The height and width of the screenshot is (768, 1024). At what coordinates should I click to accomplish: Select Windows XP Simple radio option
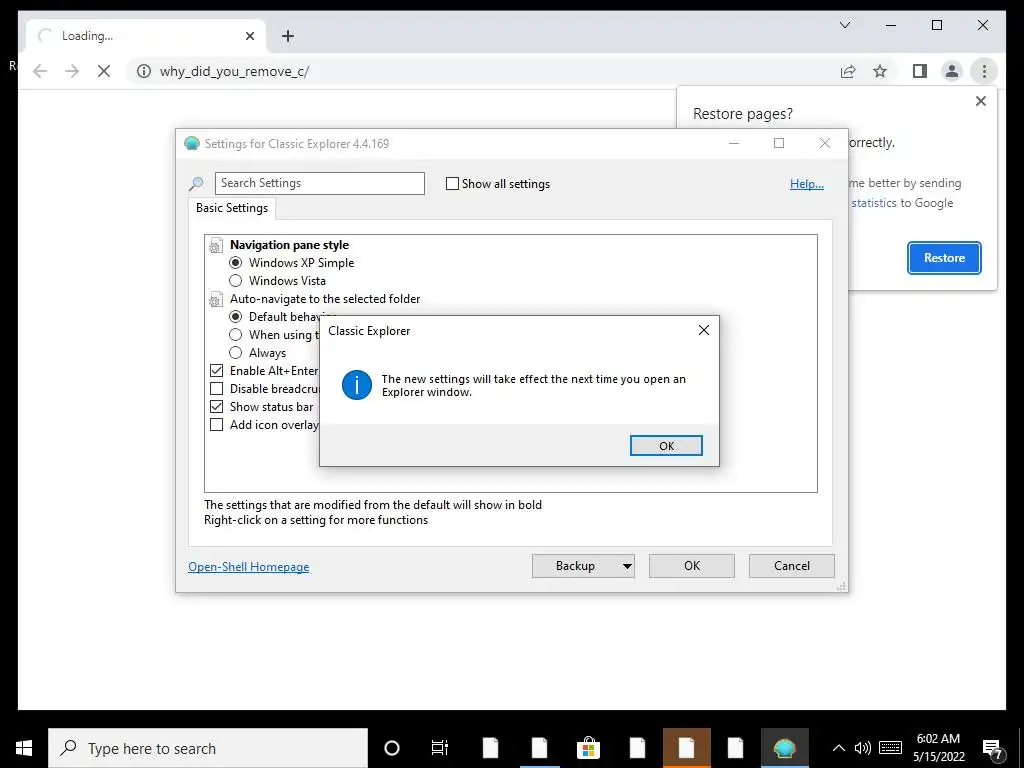point(236,263)
